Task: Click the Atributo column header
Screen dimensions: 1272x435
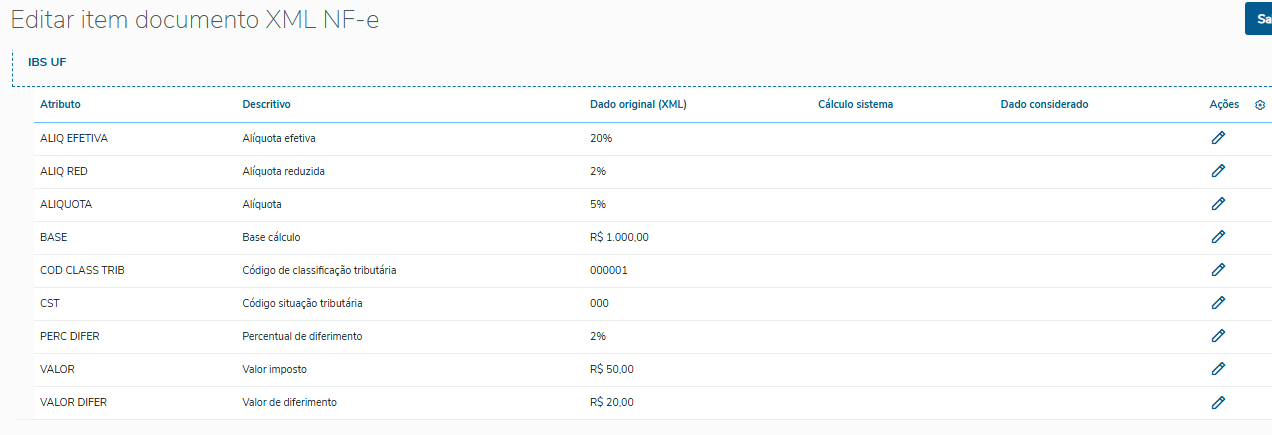Action: [60, 105]
